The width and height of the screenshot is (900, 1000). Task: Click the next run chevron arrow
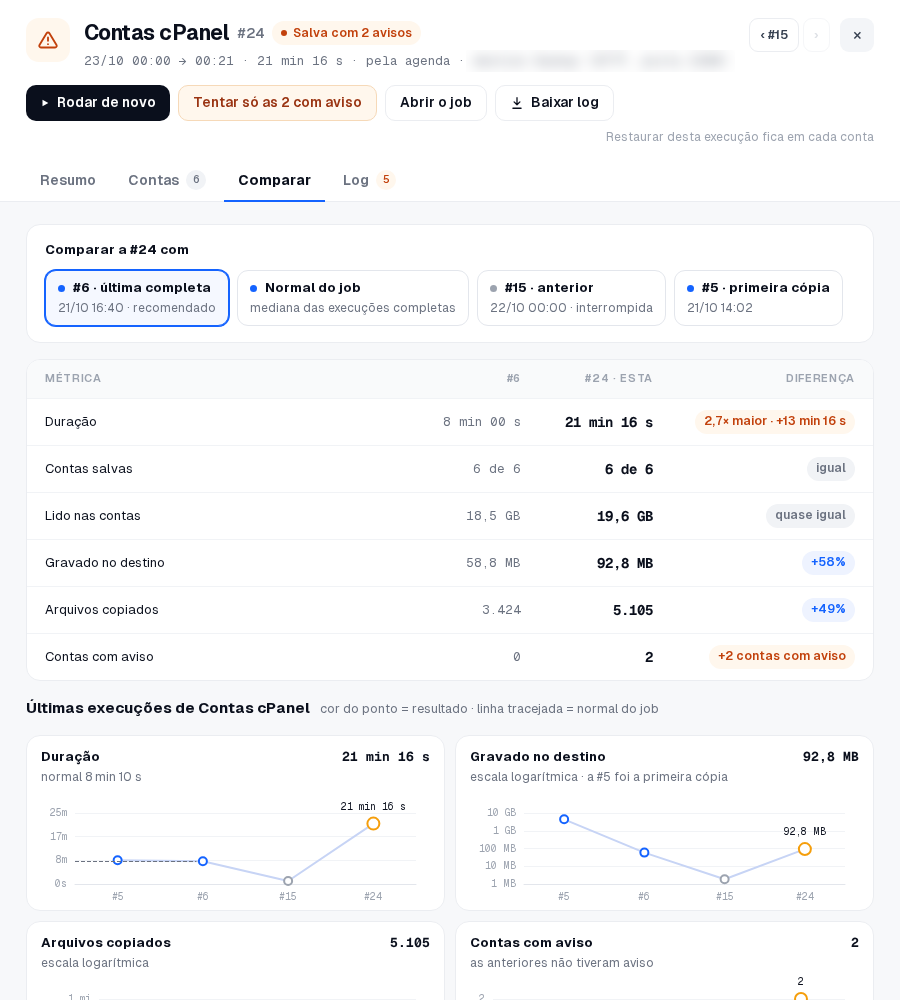click(816, 35)
